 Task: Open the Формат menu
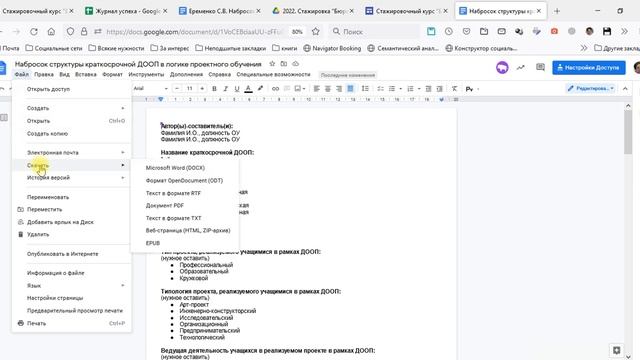click(x=112, y=75)
